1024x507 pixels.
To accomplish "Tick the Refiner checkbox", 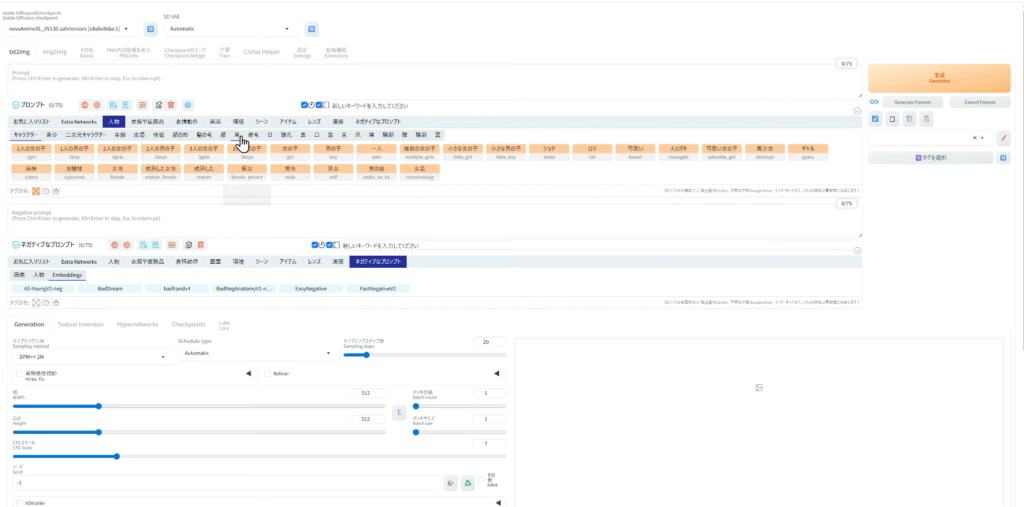I will pos(267,374).
